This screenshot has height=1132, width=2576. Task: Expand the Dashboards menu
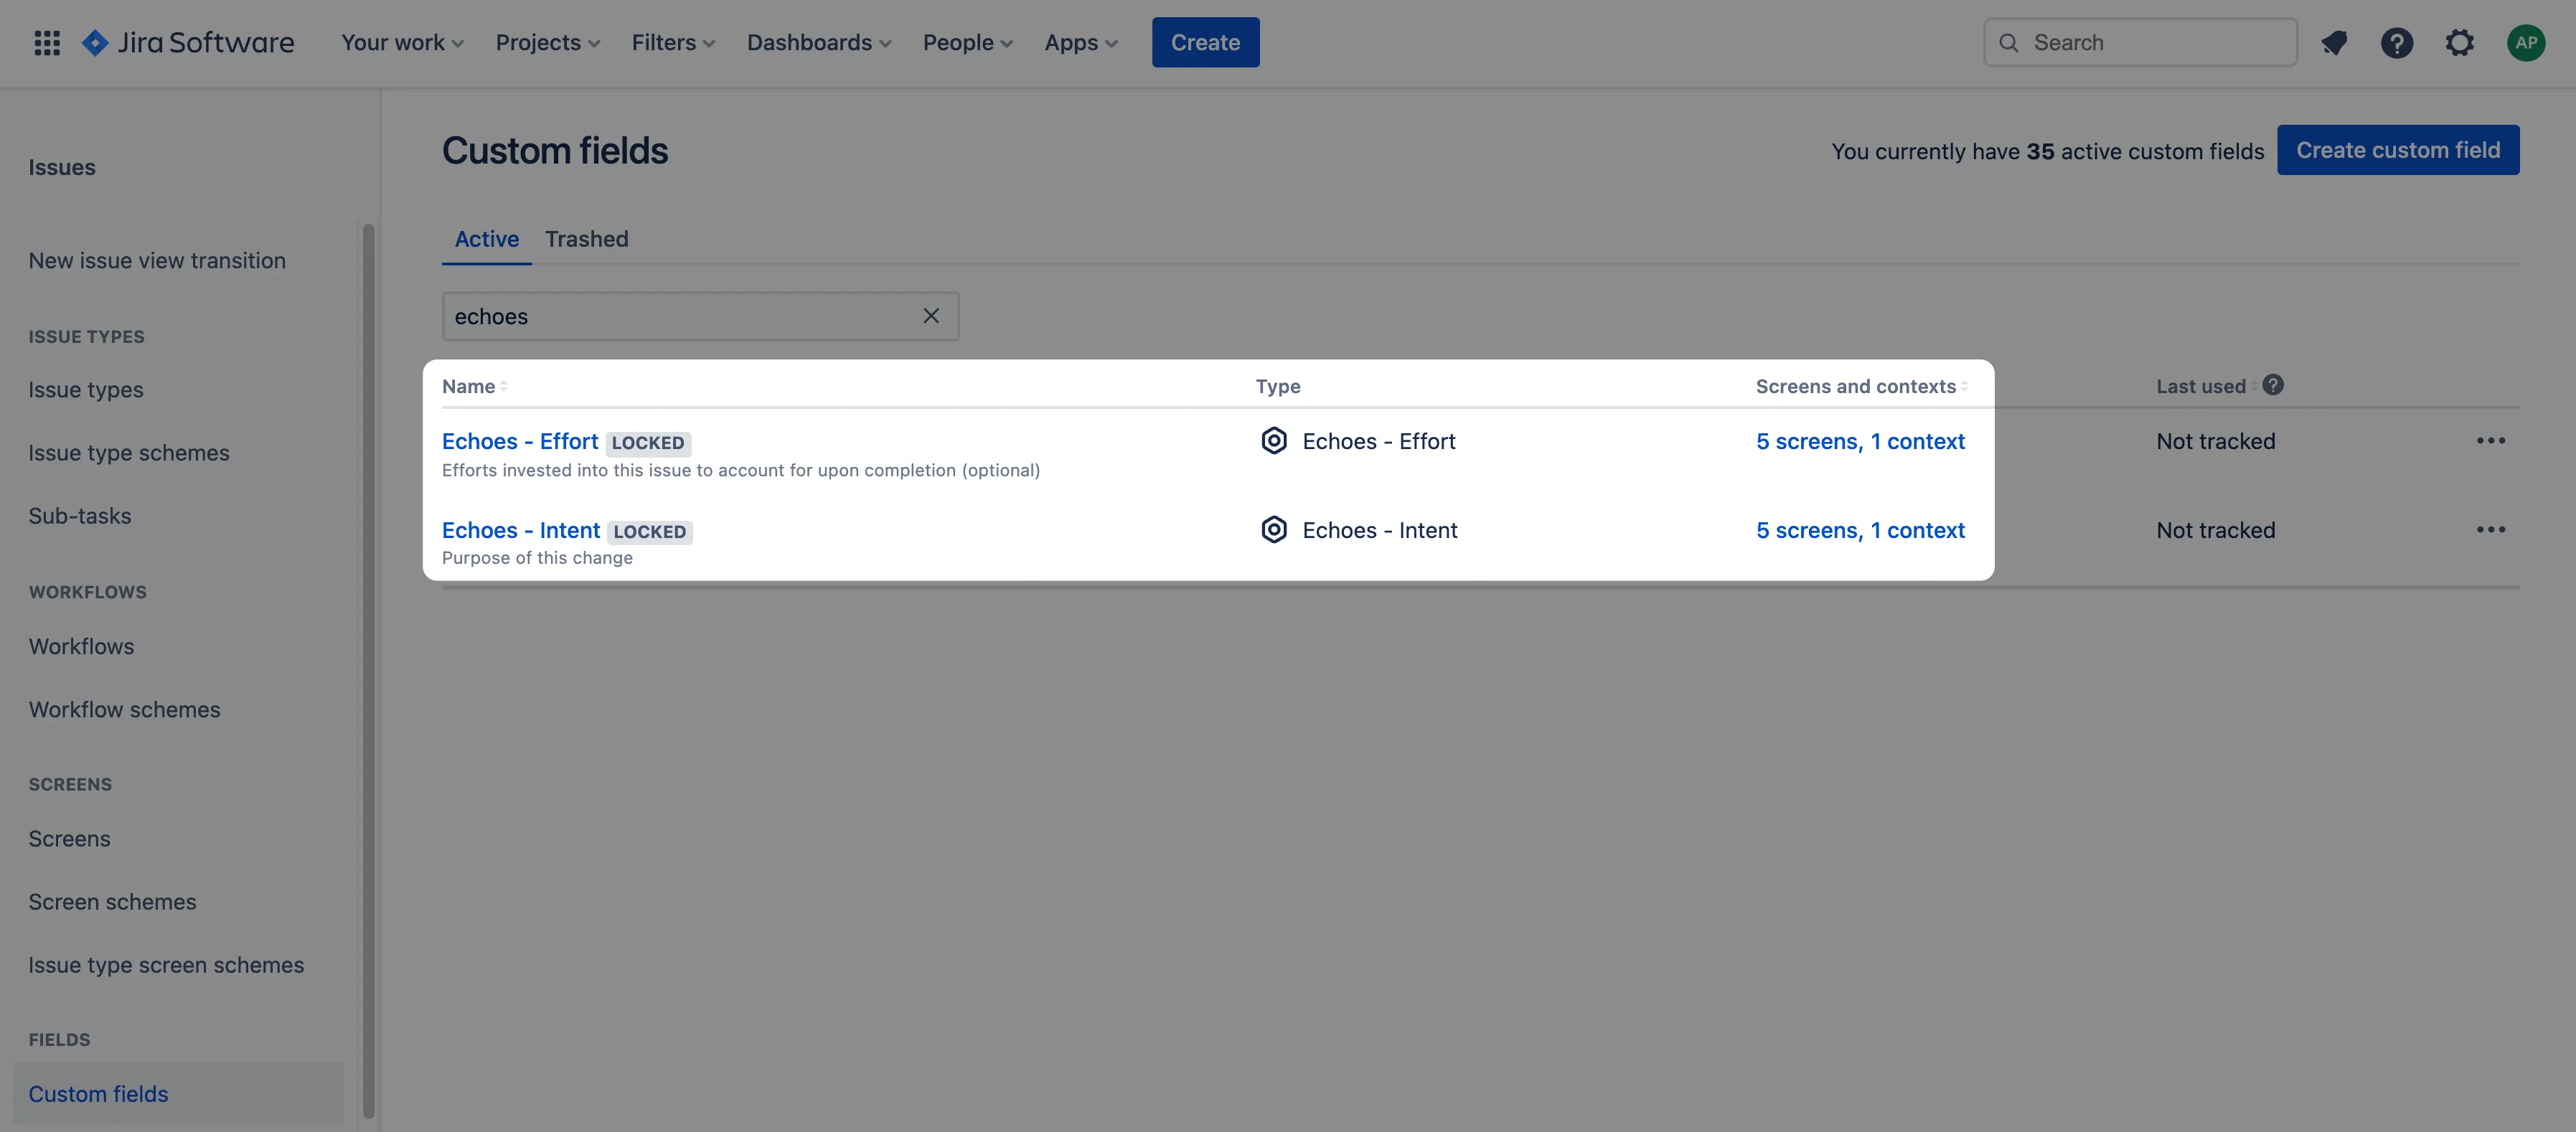(819, 42)
